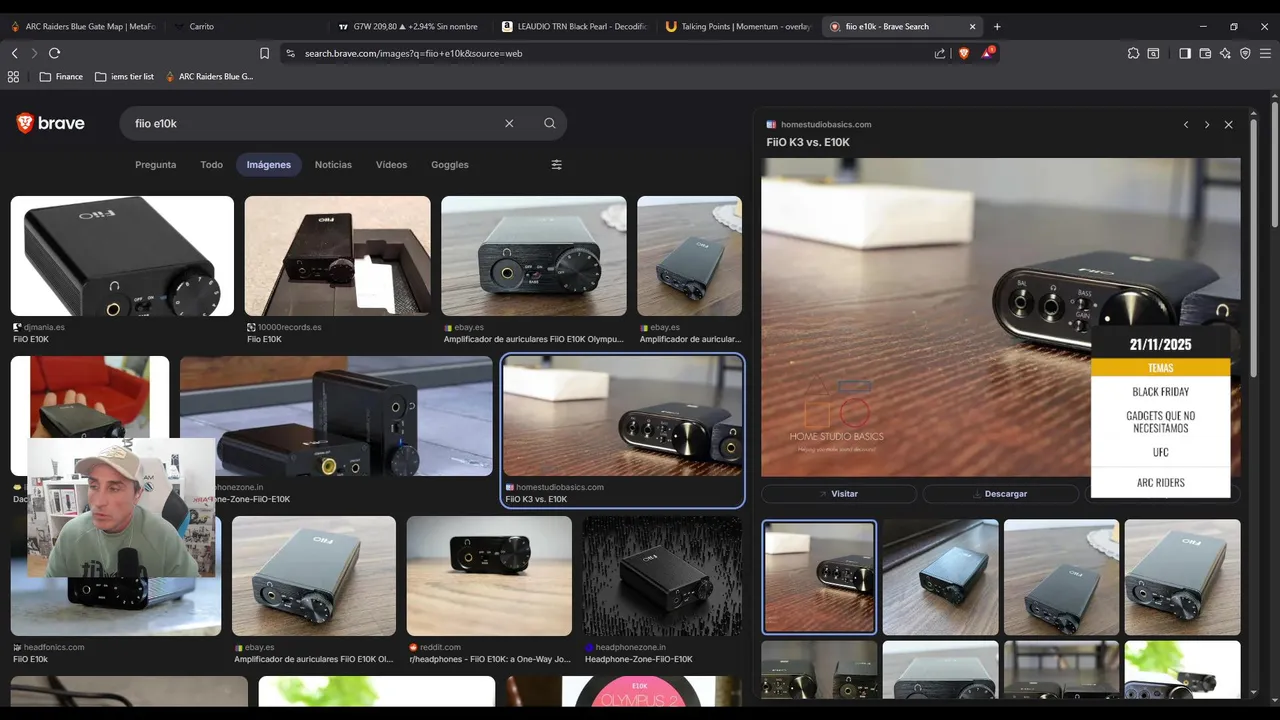Viewport: 1280px width, 720px height.
Task: Select the Todo search category
Action: point(212,165)
